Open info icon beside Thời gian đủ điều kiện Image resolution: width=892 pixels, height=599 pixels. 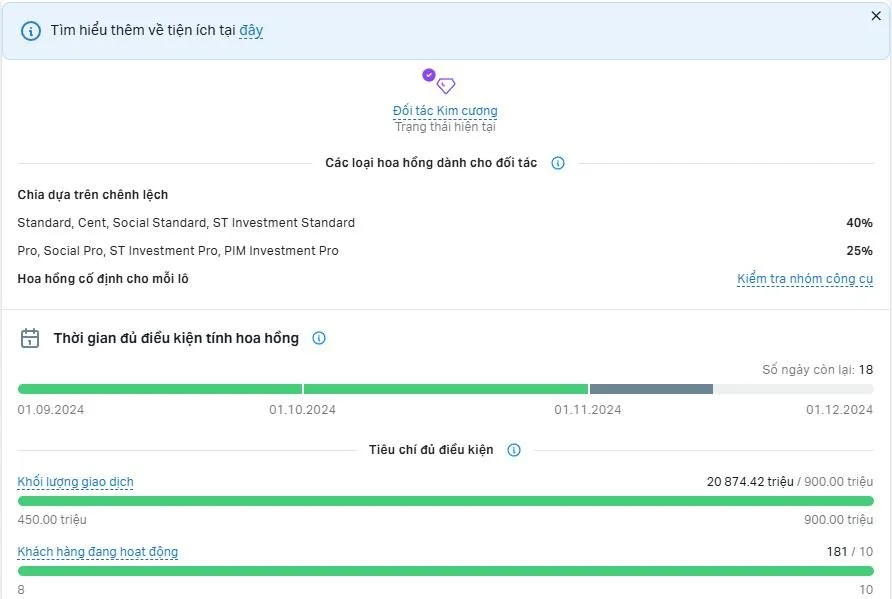coord(318,338)
